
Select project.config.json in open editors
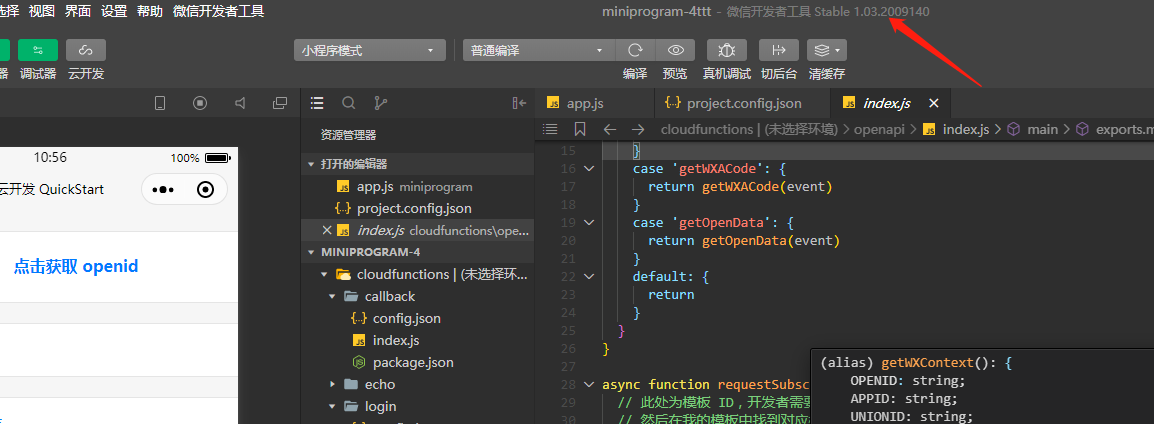(418, 208)
